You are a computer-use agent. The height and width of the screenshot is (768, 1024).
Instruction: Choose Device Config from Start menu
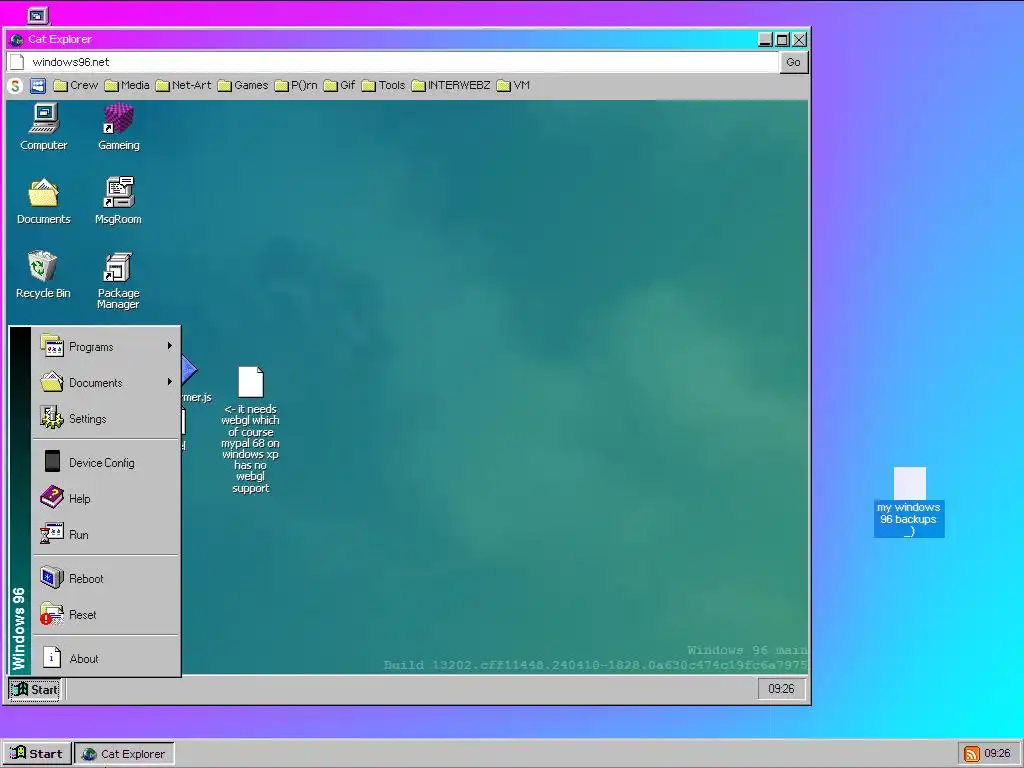point(106,462)
